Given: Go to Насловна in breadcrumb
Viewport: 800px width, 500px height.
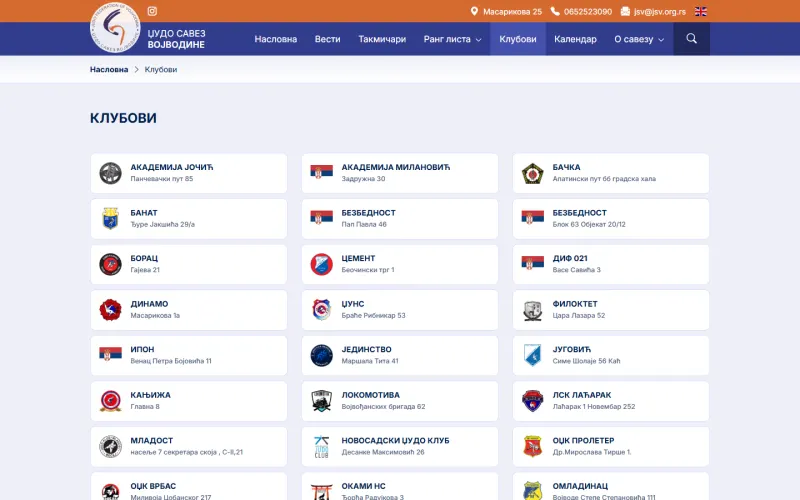Looking at the screenshot, I should tap(109, 69).
